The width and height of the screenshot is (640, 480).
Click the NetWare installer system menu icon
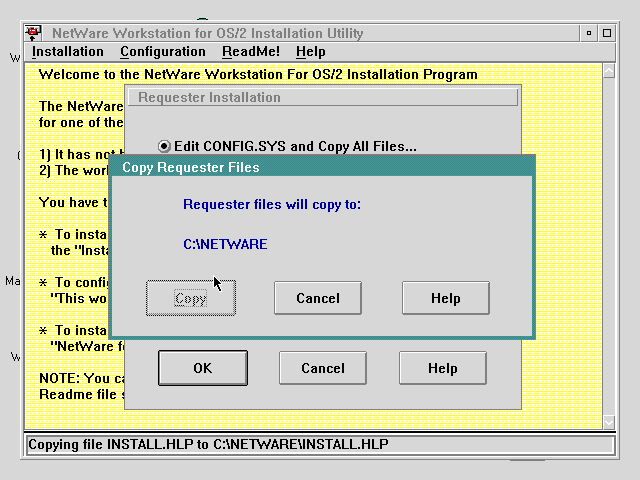coord(33,33)
